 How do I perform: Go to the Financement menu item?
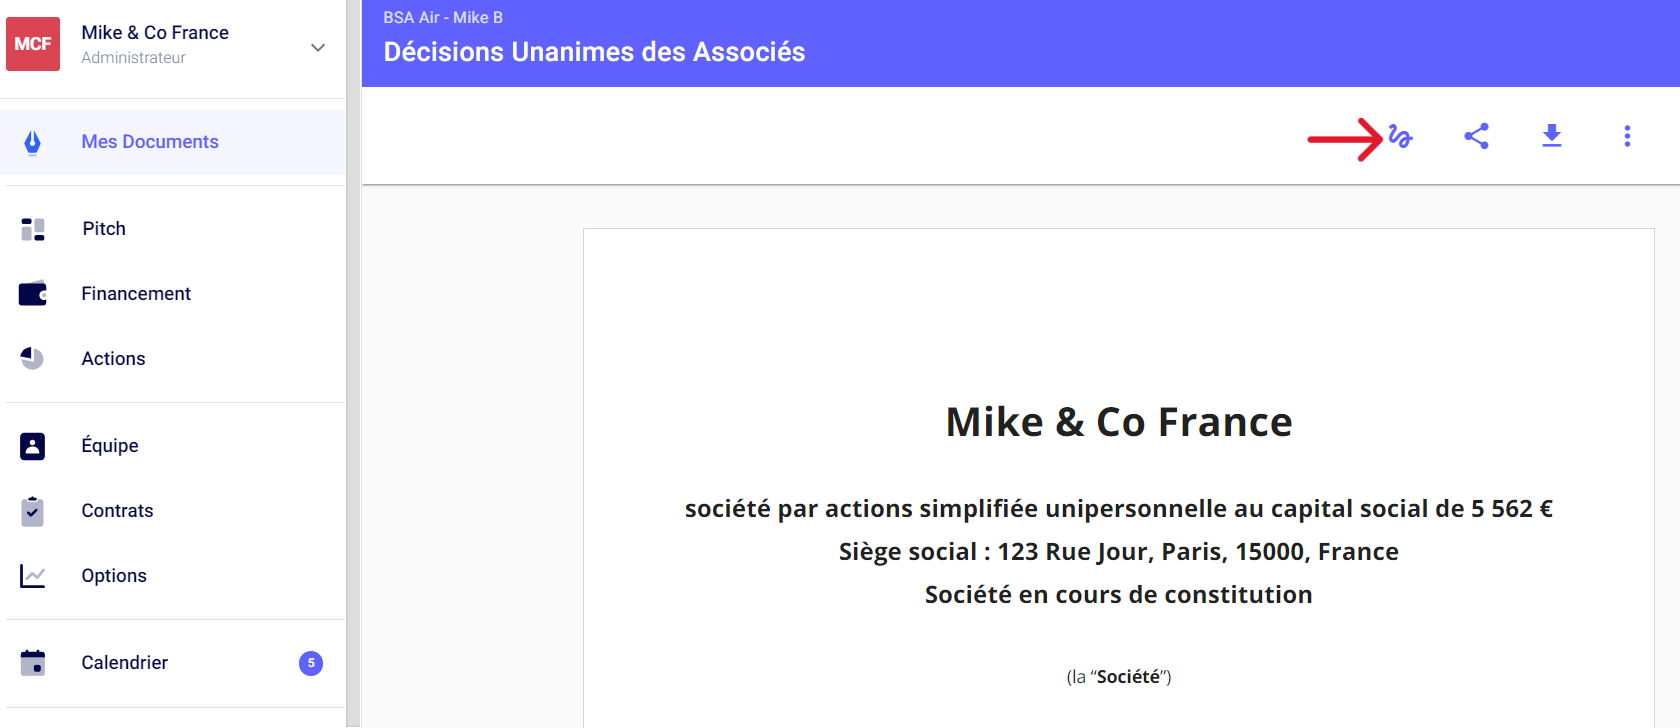tap(136, 294)
